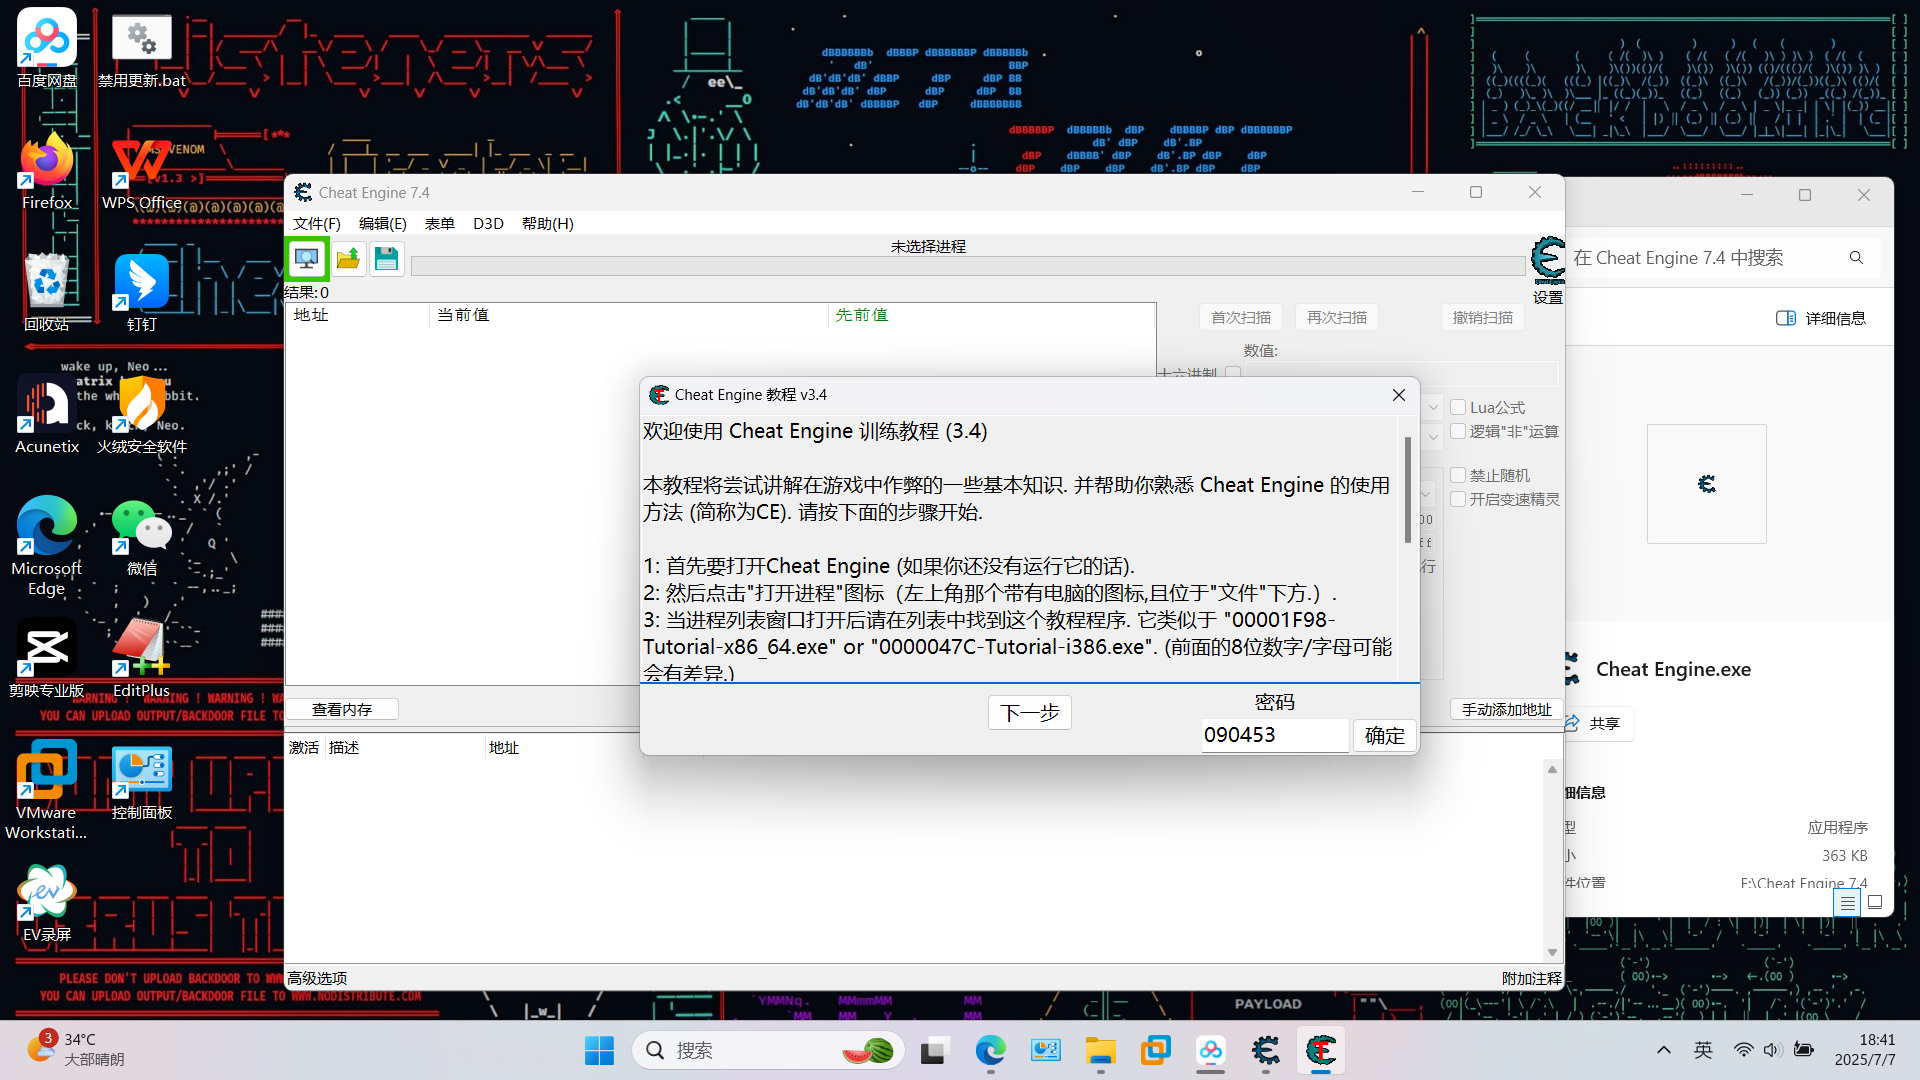Open the D3D menu
Image resolution: width=1920 pixels, height=1080 pixels.
click(x=488, y=223)
